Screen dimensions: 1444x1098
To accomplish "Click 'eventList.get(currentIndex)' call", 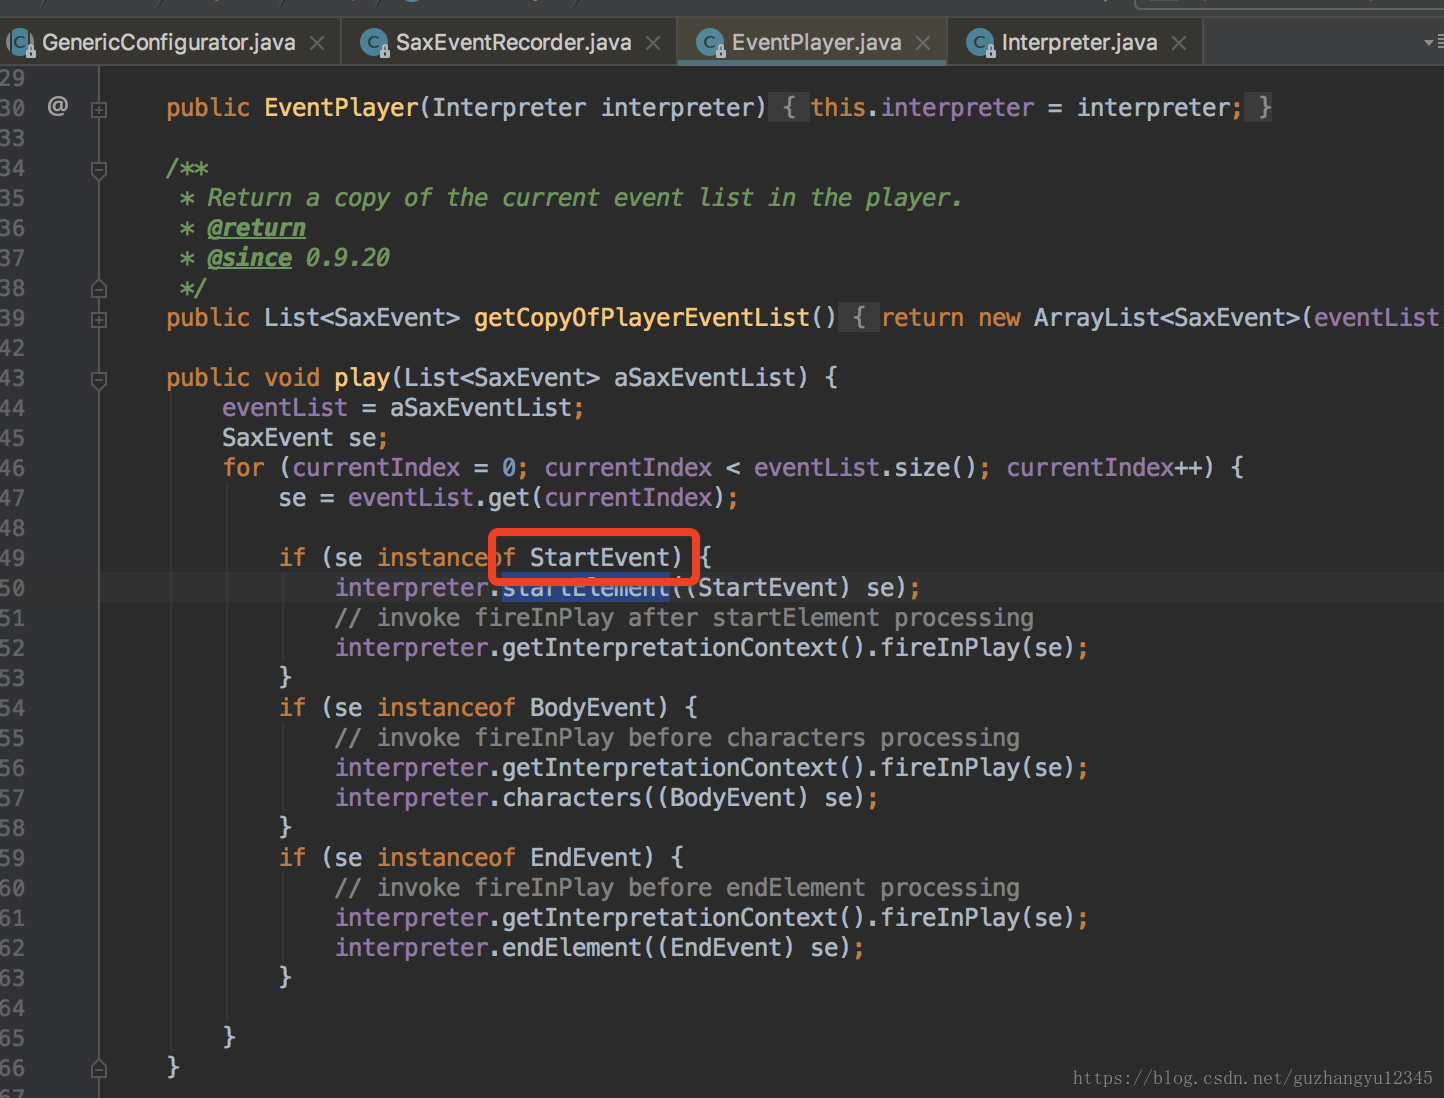I will pyautogui.click(x=537, y=498).
